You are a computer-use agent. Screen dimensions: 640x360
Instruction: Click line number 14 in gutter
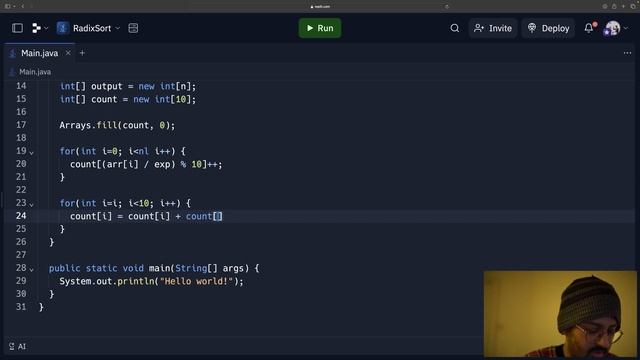point(21,86)
